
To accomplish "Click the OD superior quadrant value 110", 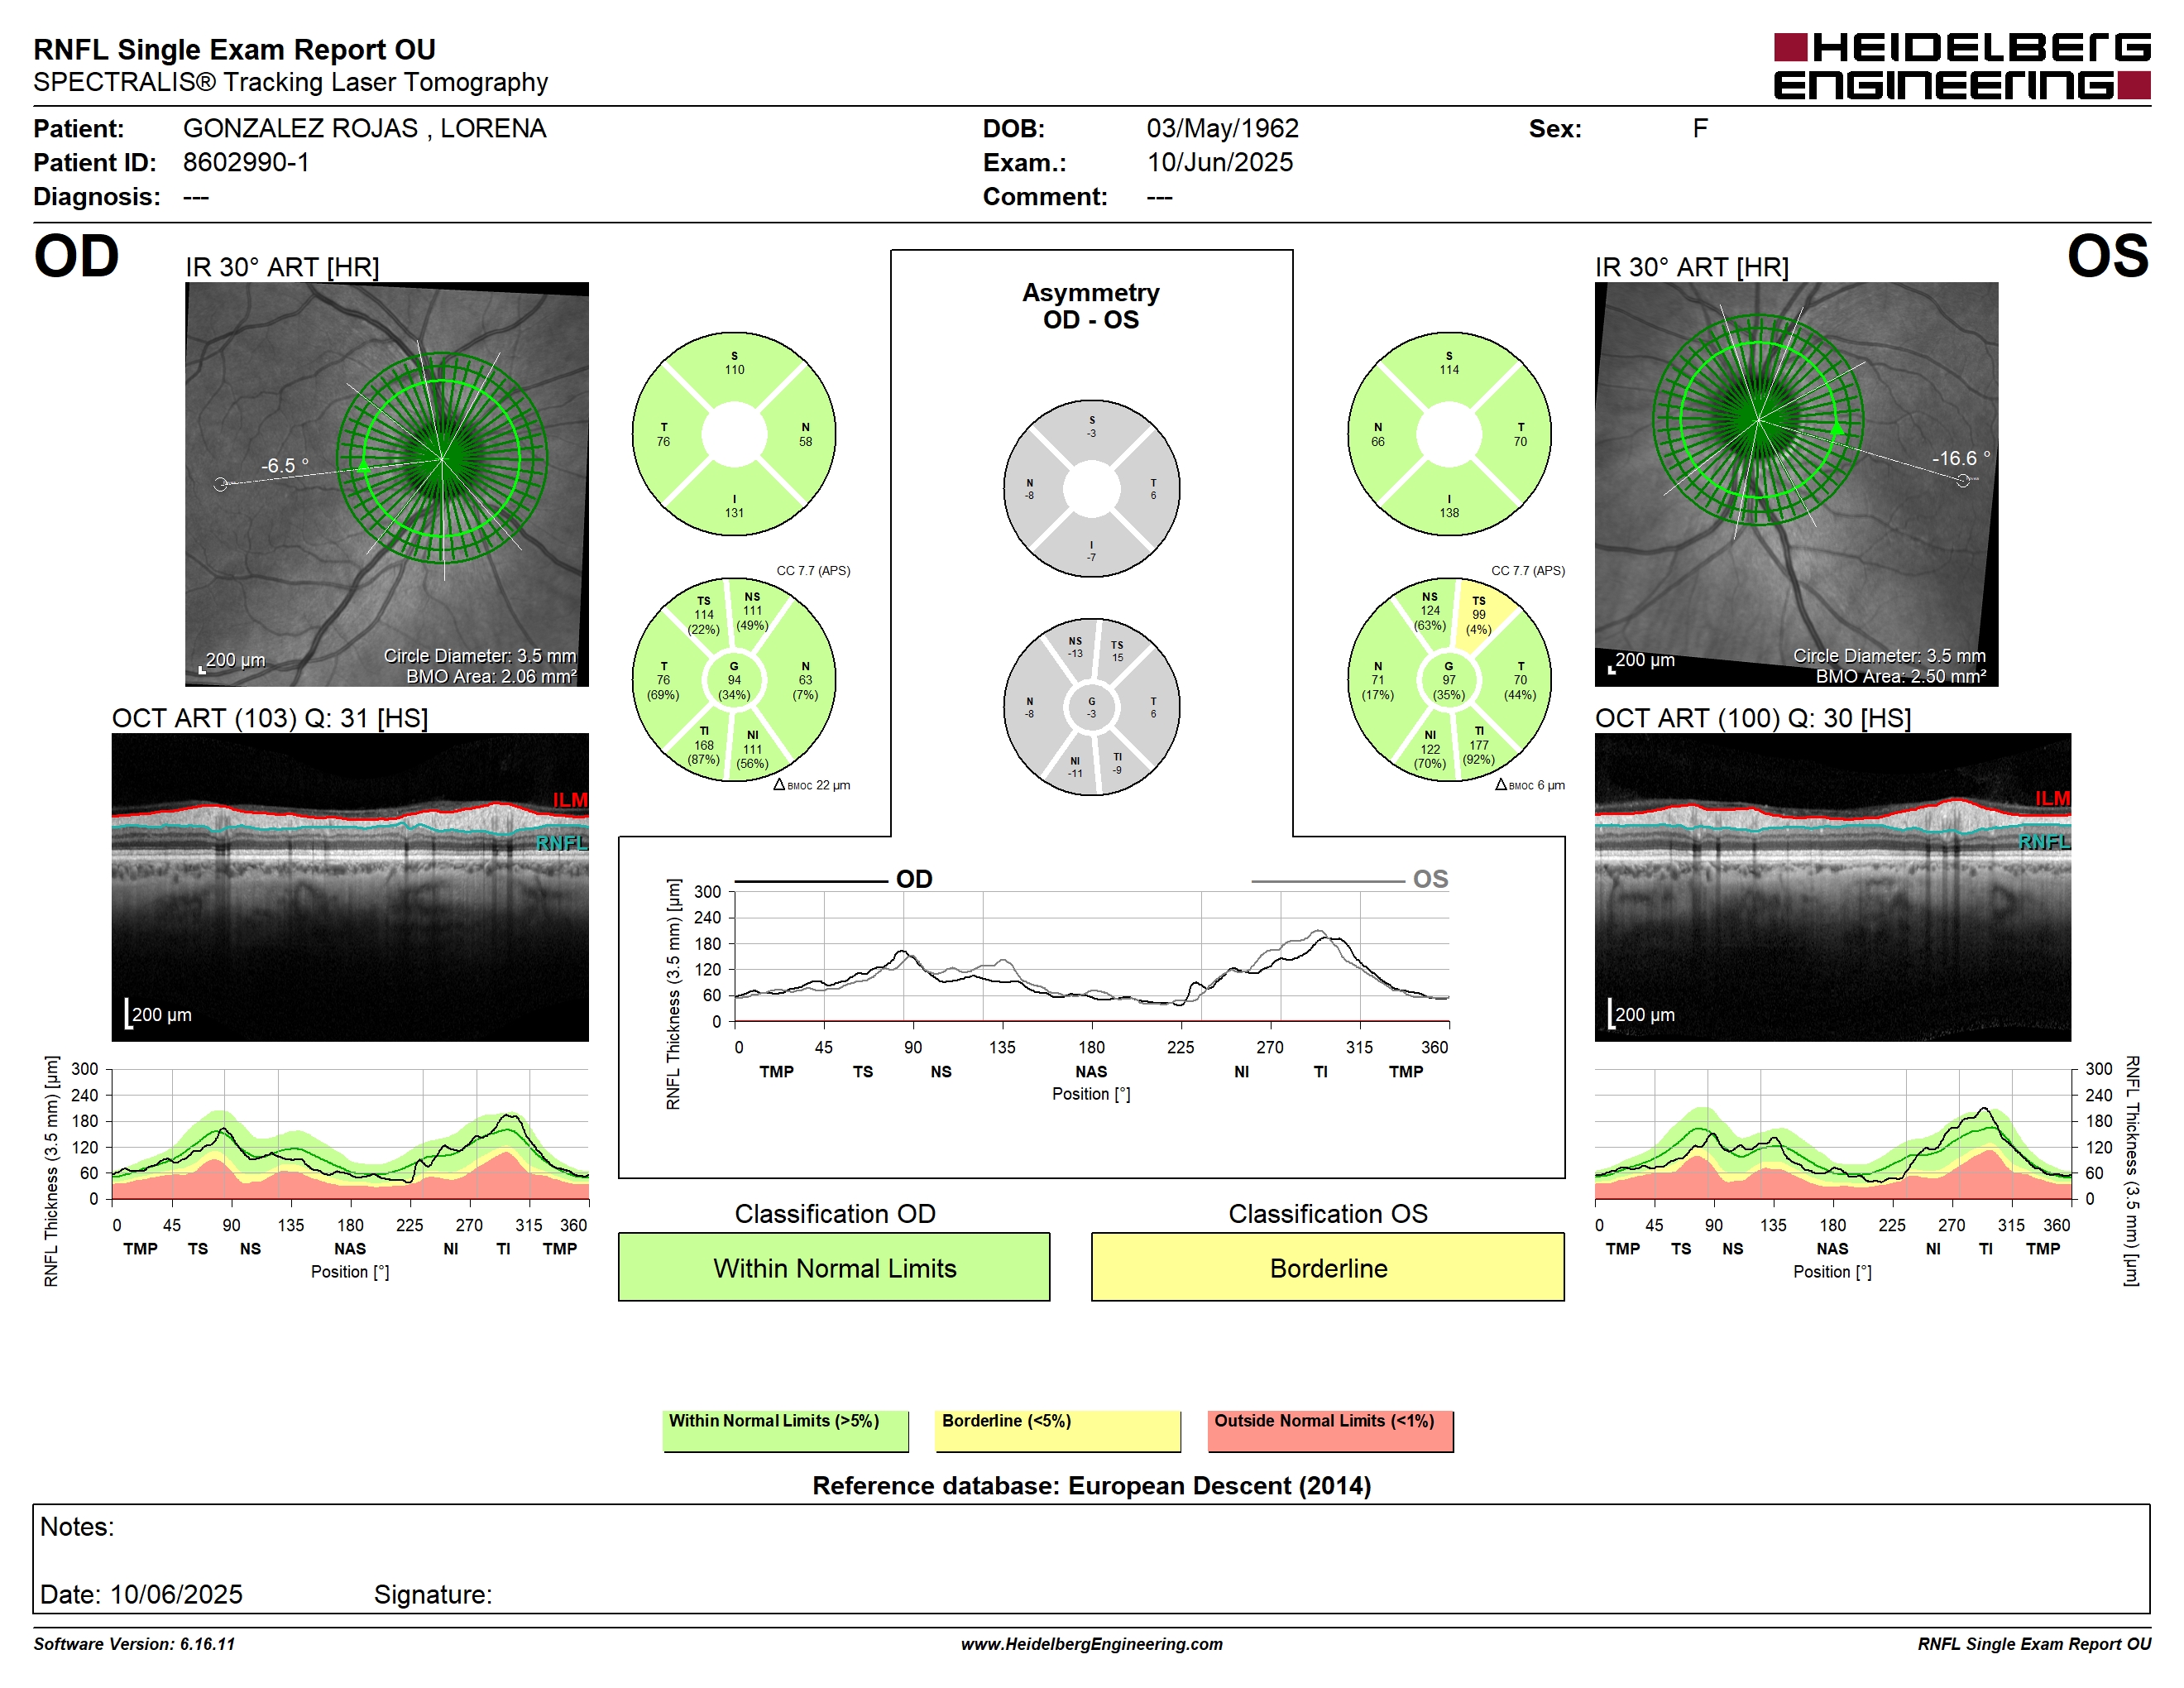I will [x=734, y=369].
